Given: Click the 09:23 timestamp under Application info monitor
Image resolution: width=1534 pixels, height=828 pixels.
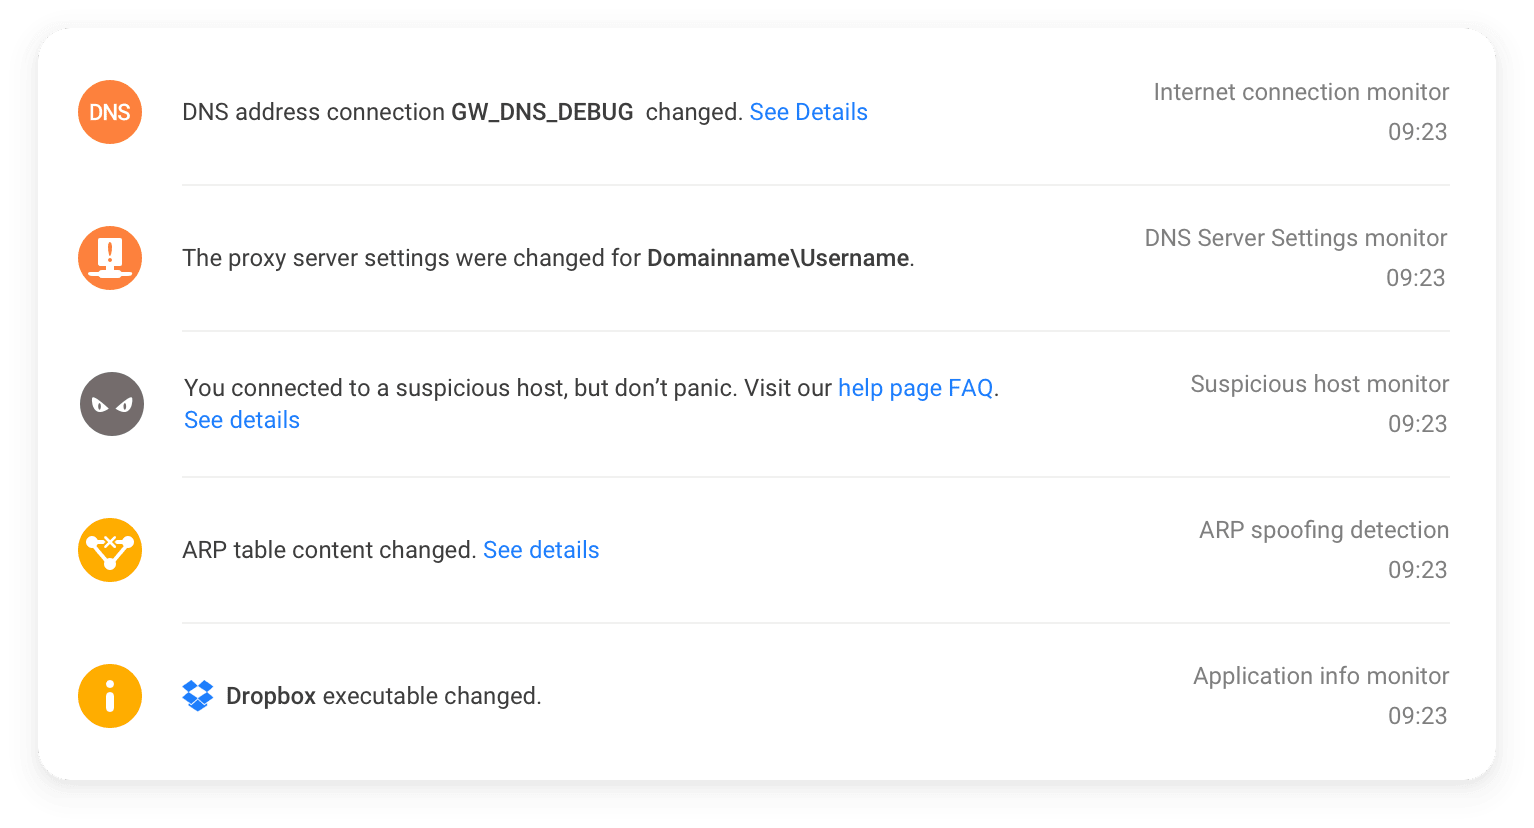Looking at the screenshot, I should click(1417, 716).
